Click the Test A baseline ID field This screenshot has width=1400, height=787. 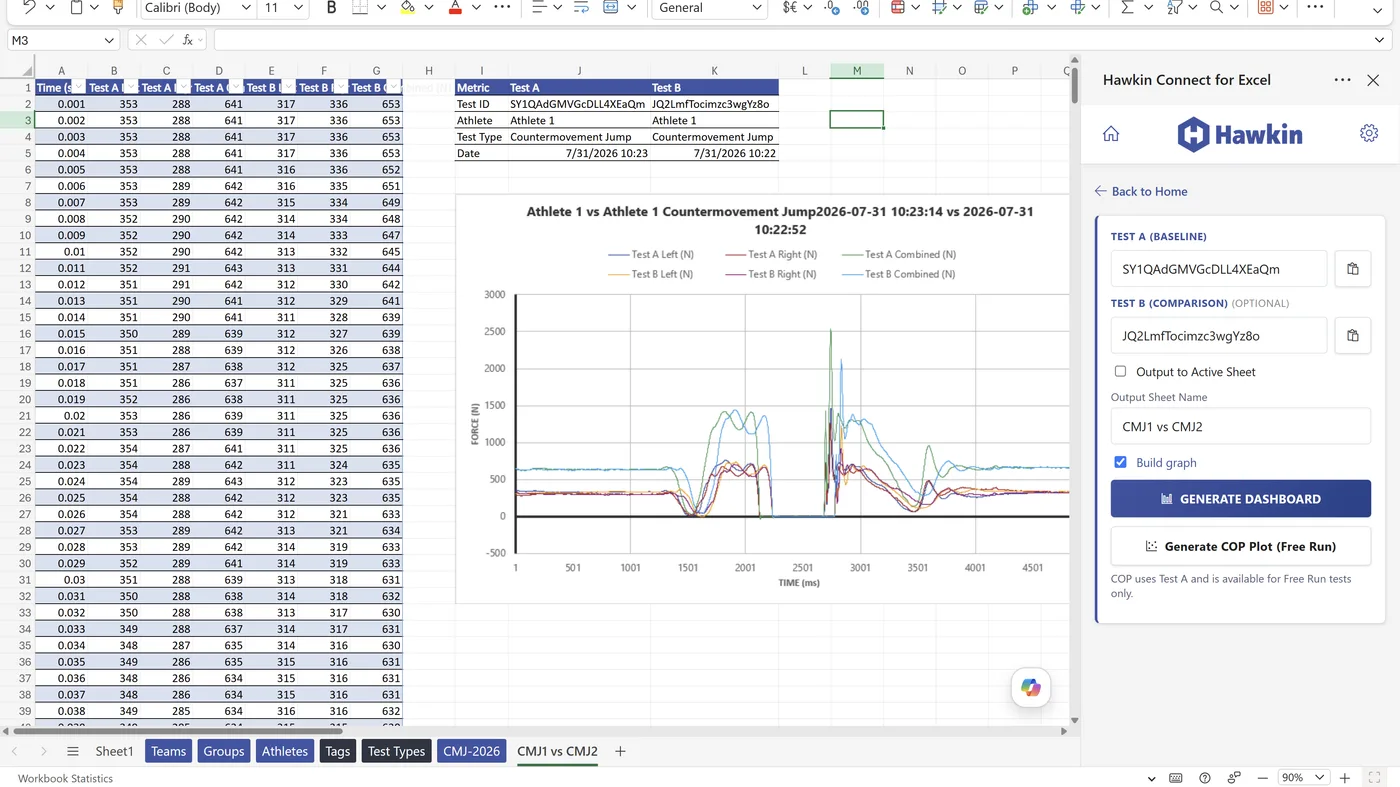point(1219,269)
